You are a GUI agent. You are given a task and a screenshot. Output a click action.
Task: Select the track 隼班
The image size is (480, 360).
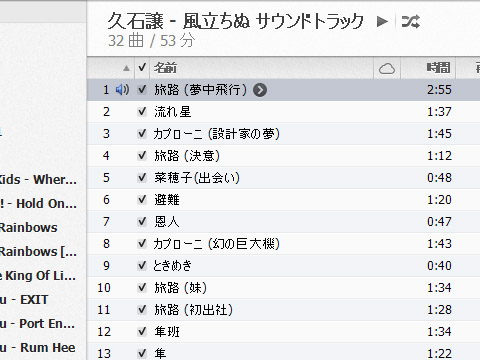[167, 332]
